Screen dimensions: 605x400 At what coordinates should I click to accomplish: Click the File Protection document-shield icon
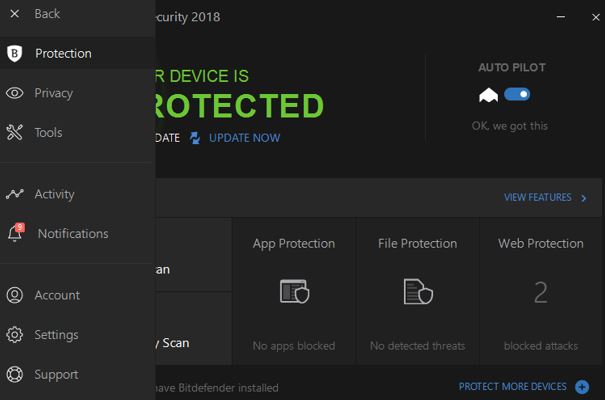pos(418,291)
